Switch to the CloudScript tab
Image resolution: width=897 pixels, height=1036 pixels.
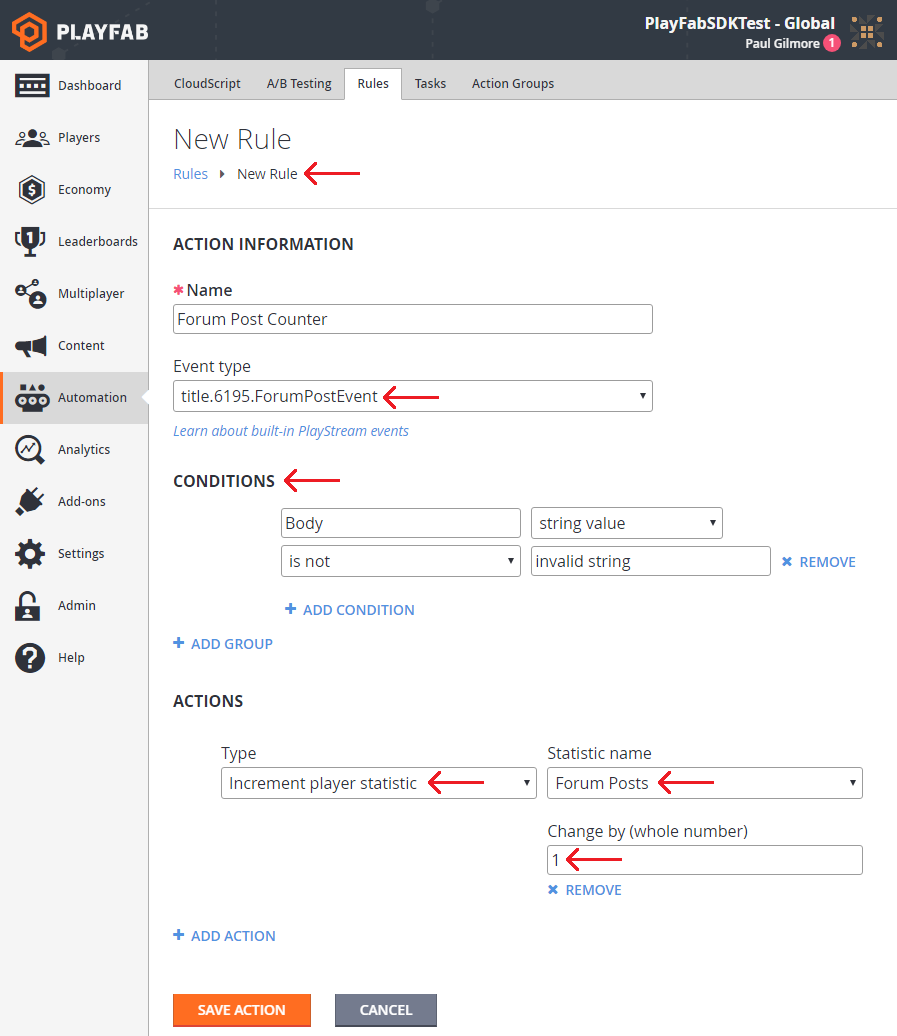(207, 84)
